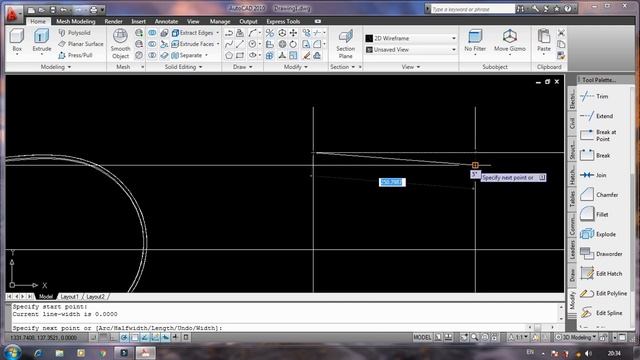The width and height of the screenshot is (640, 360).
Task: Toggle Annotation Visibility status icon
Action: coord(535,338)
